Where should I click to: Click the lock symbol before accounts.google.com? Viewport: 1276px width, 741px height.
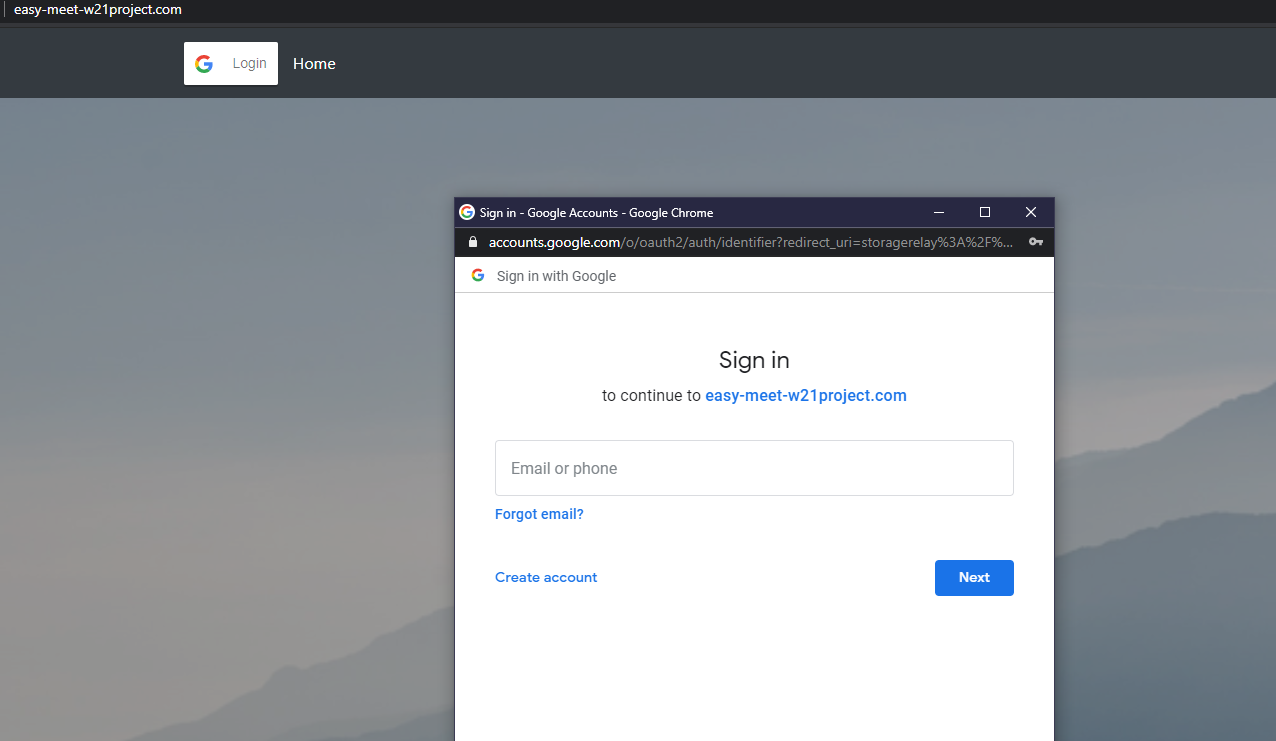point(472,242)
